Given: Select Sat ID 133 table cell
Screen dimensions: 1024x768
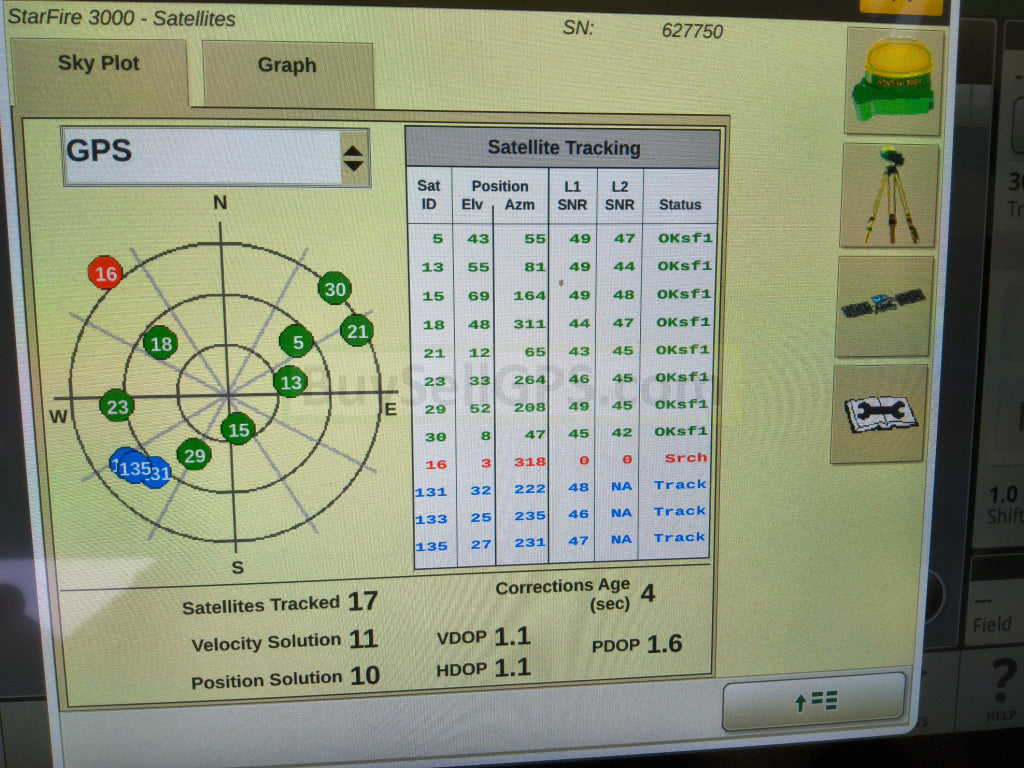Looking at the screenshot, I should 432,519.
